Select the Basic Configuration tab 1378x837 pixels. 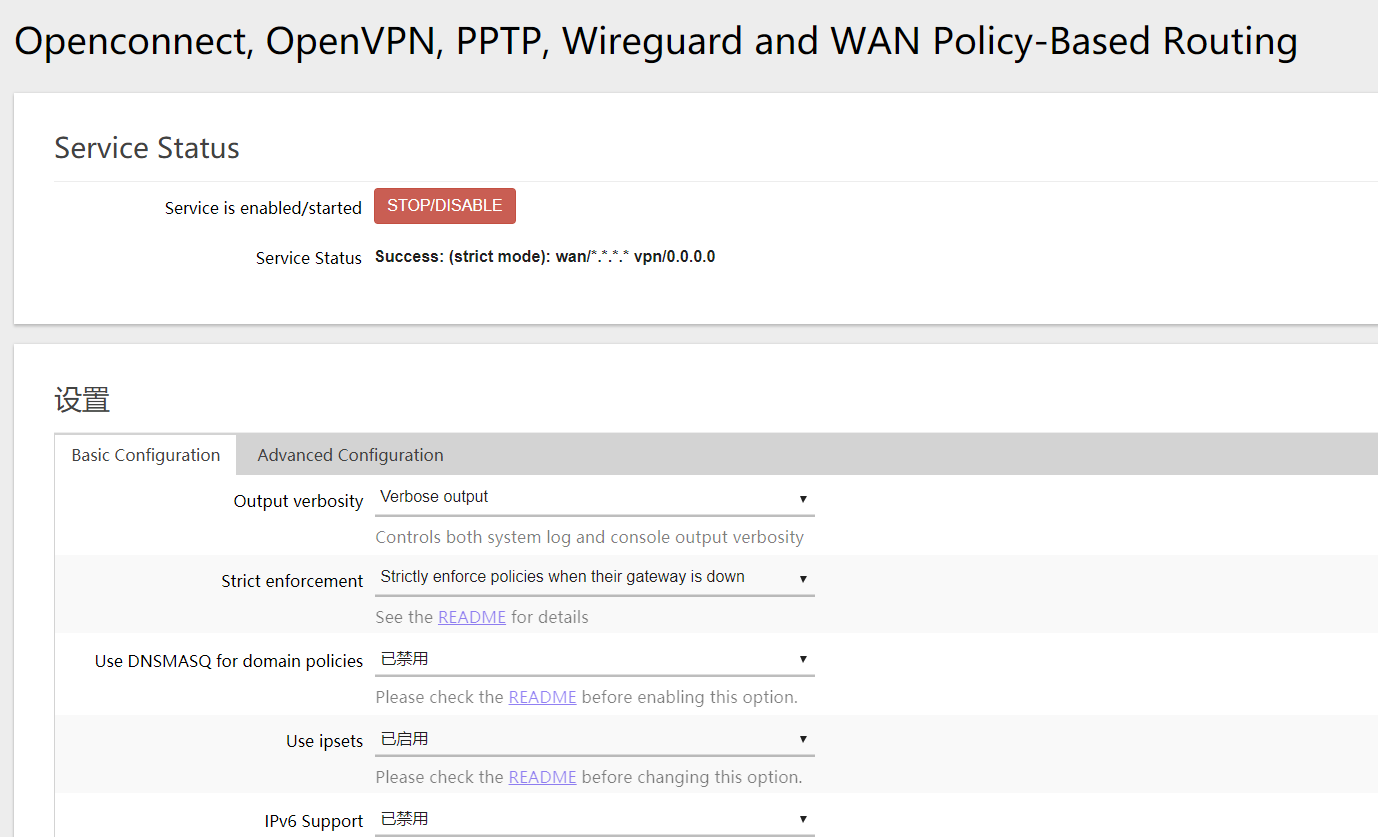pyautogui.click(x=145, y=454)
